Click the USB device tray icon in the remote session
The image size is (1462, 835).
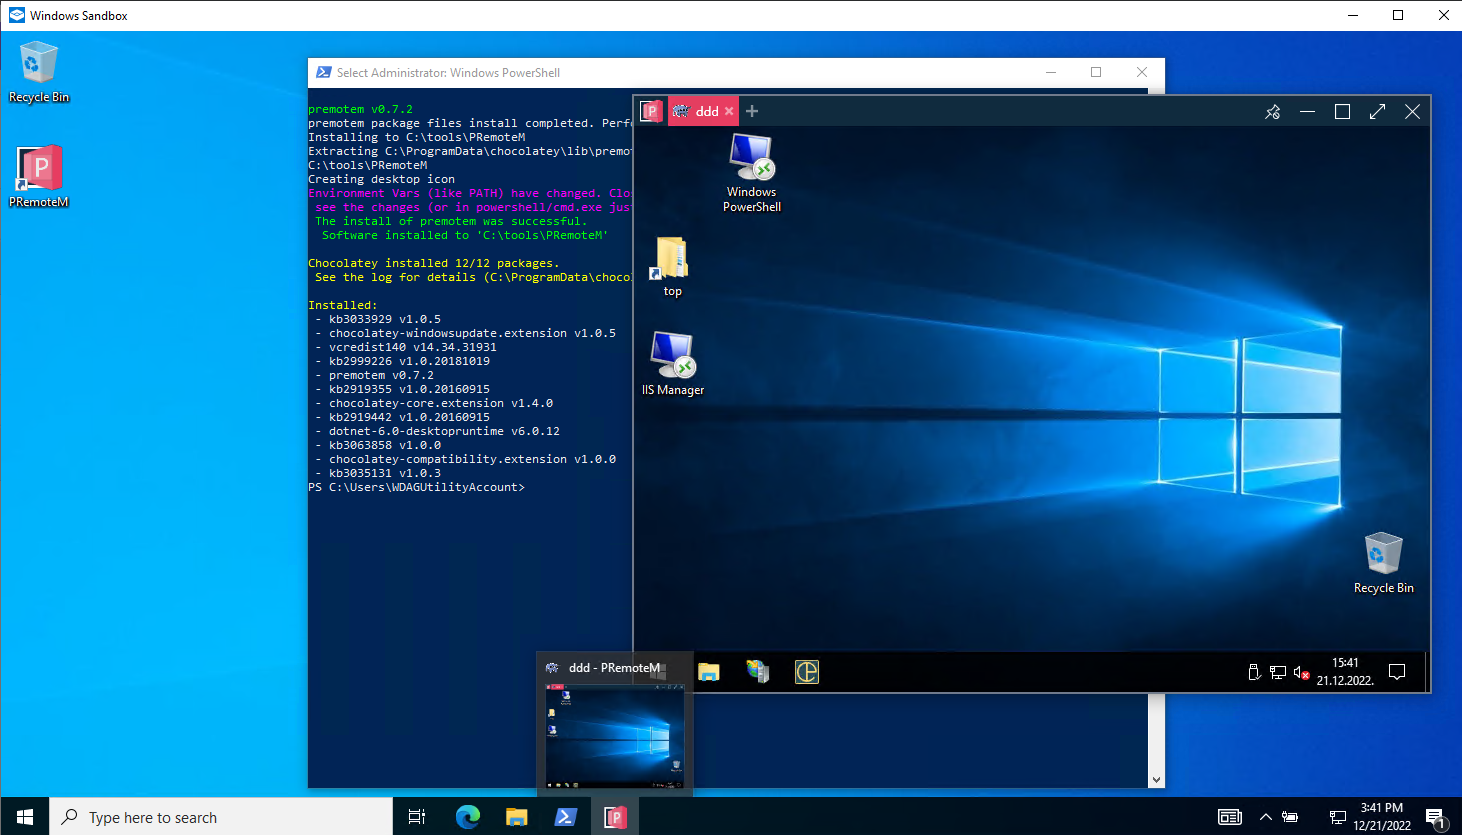[1254, 672]
